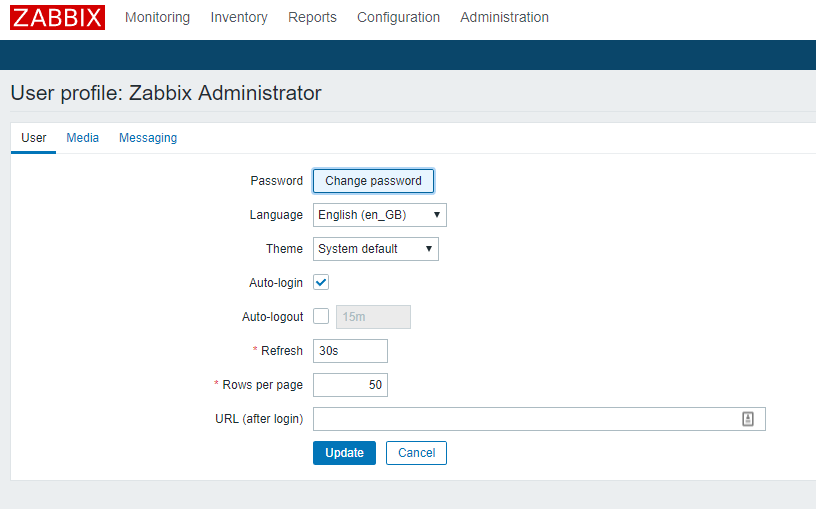This screenshot has height=509, width=816.
Task: Click the URL (after login) text field
Action: click(x=525, y=419)
